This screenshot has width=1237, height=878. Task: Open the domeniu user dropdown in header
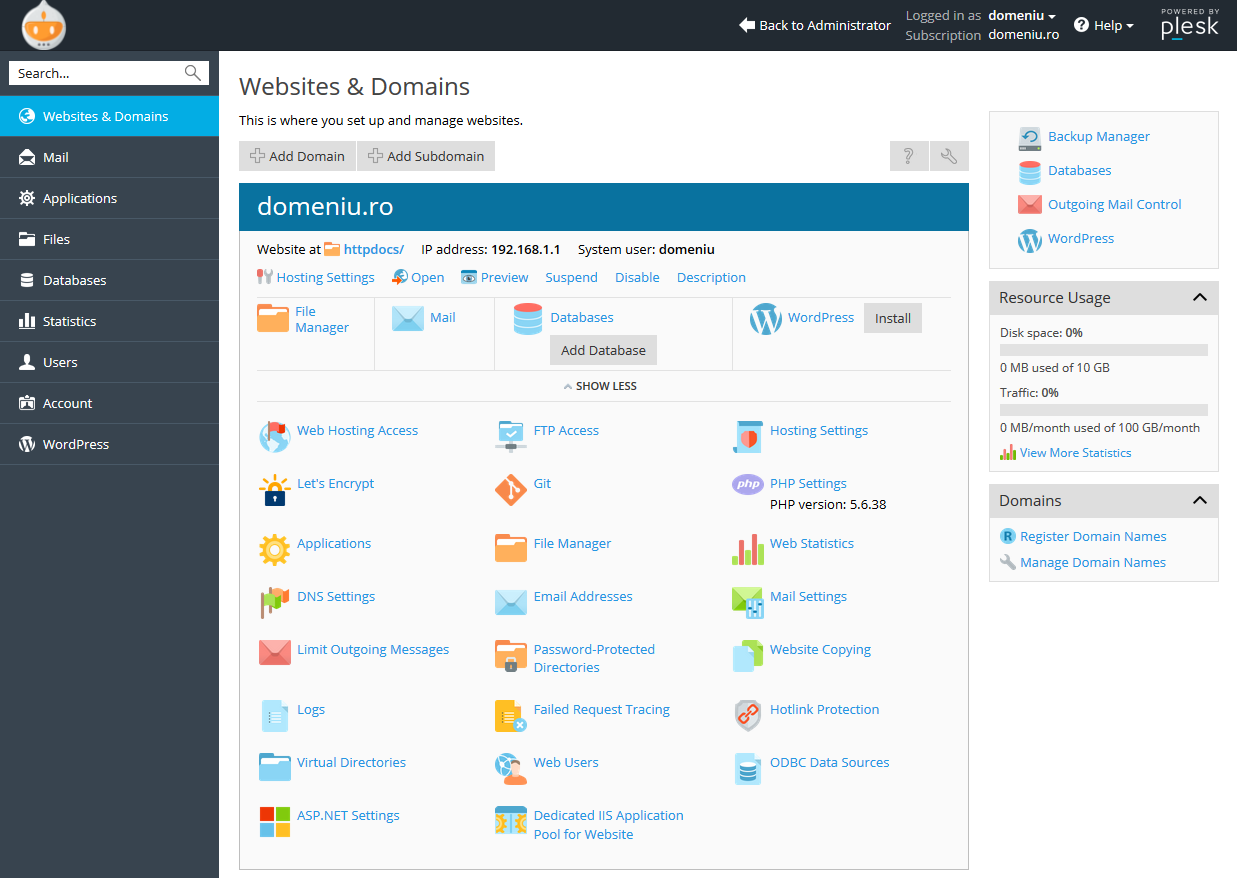tap(1022, 15)
